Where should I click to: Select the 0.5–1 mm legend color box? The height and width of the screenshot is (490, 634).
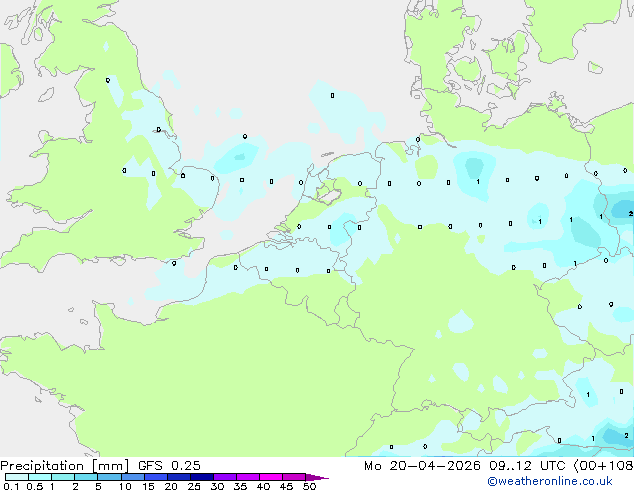click(40, 477)
